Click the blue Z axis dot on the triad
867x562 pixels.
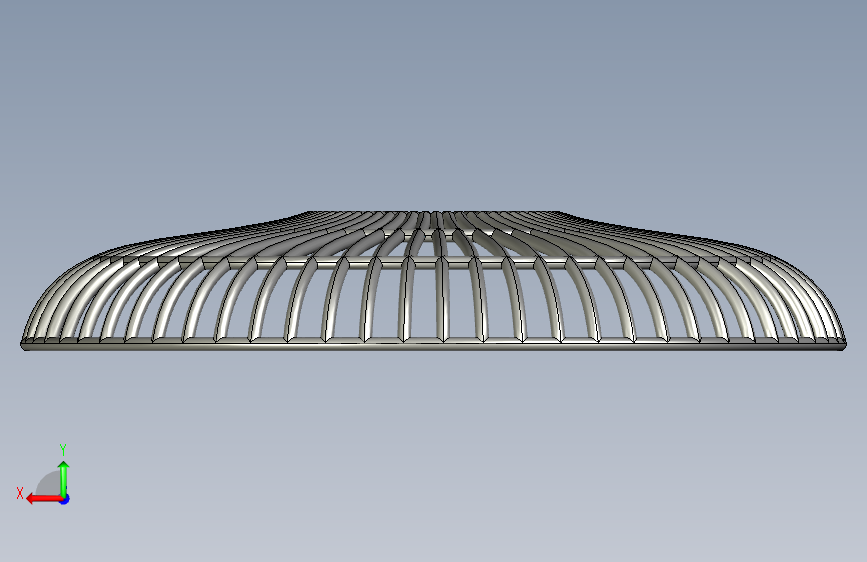(x=65, y=499)
